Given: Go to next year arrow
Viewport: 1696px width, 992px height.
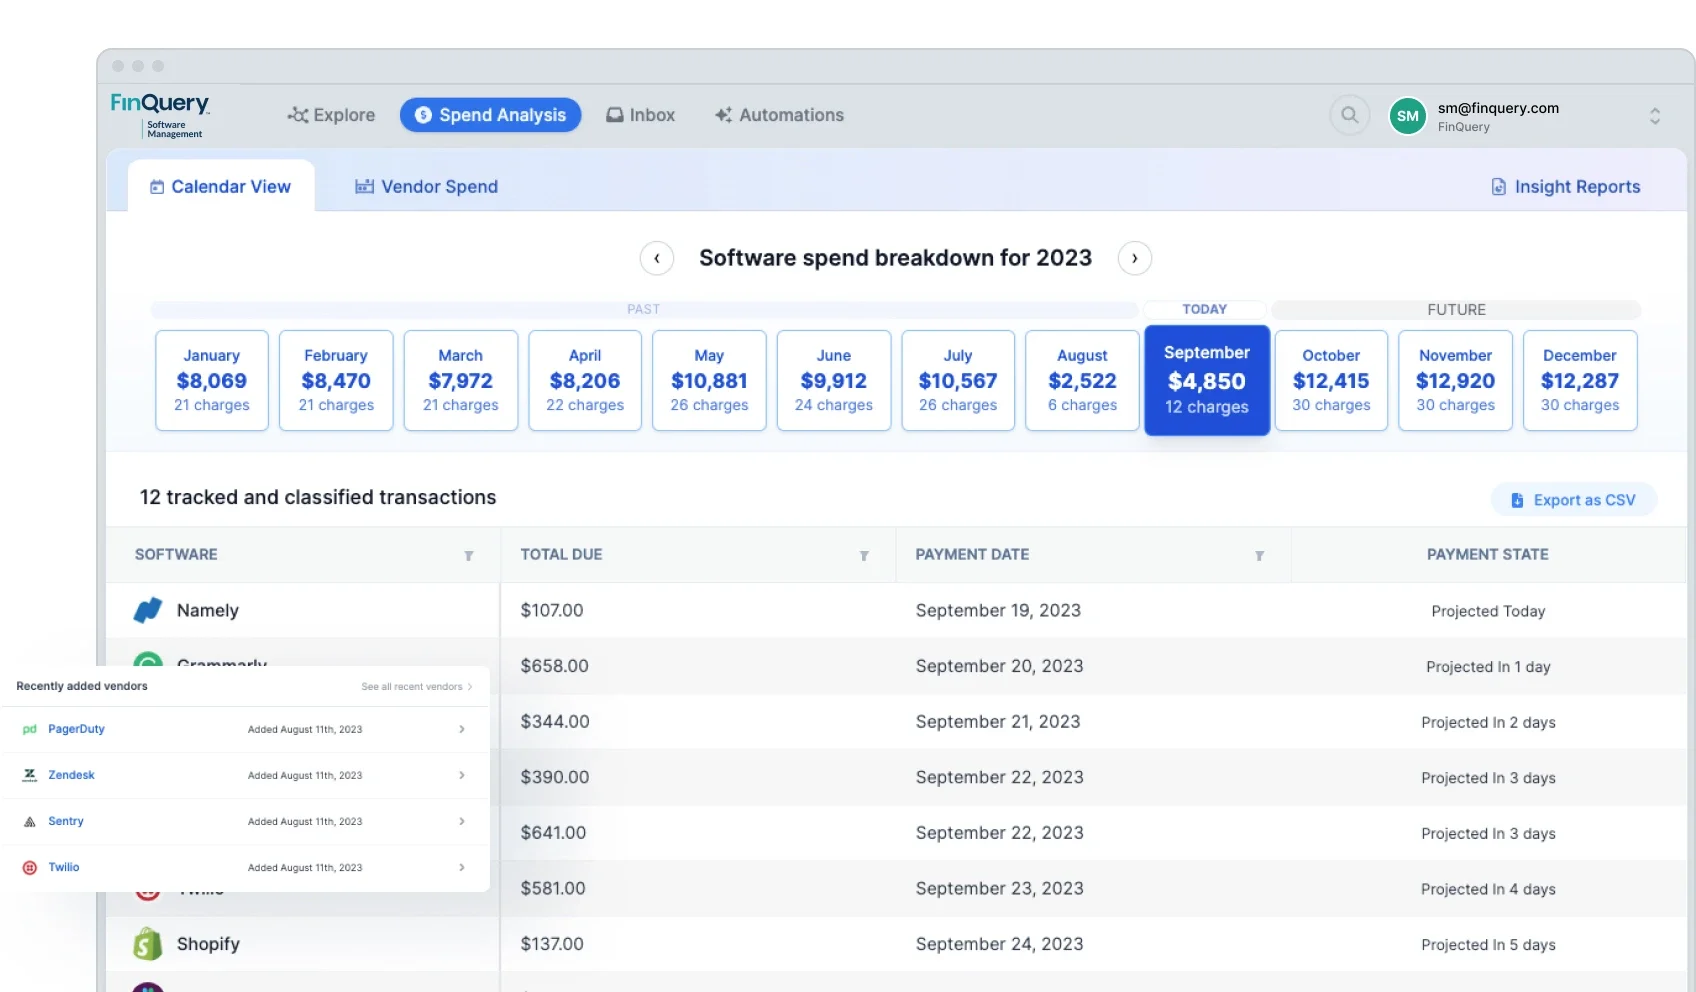Looking at the screenshot, I should point(1134,258).
